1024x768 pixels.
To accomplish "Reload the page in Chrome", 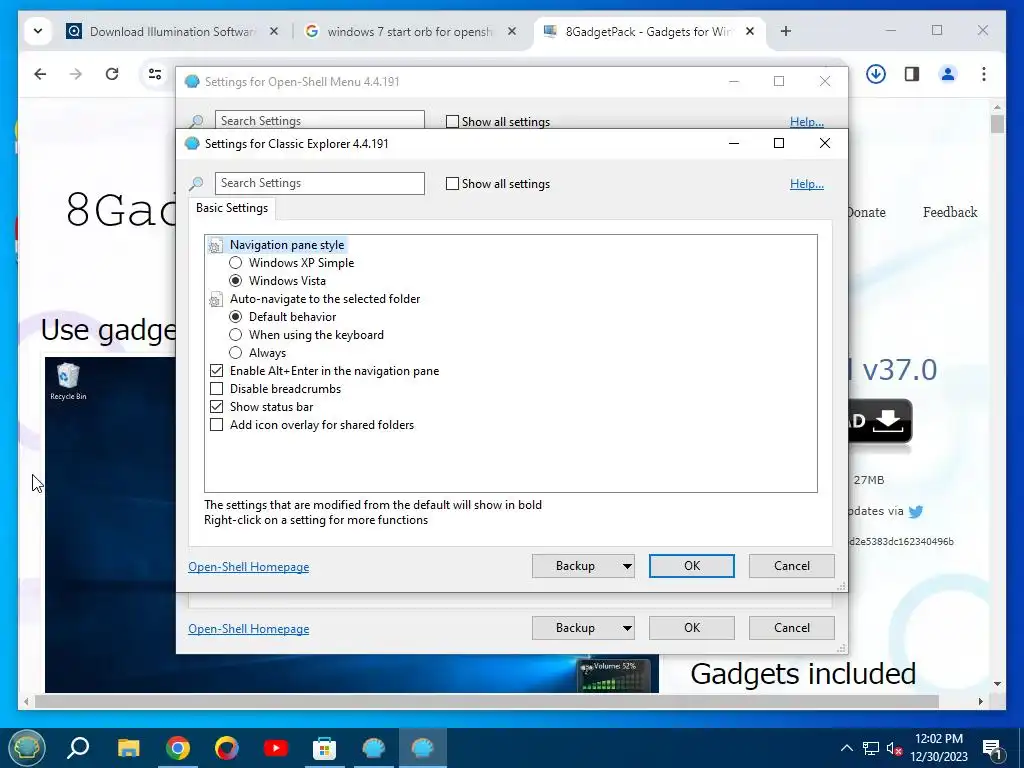I will pos(112,74).
